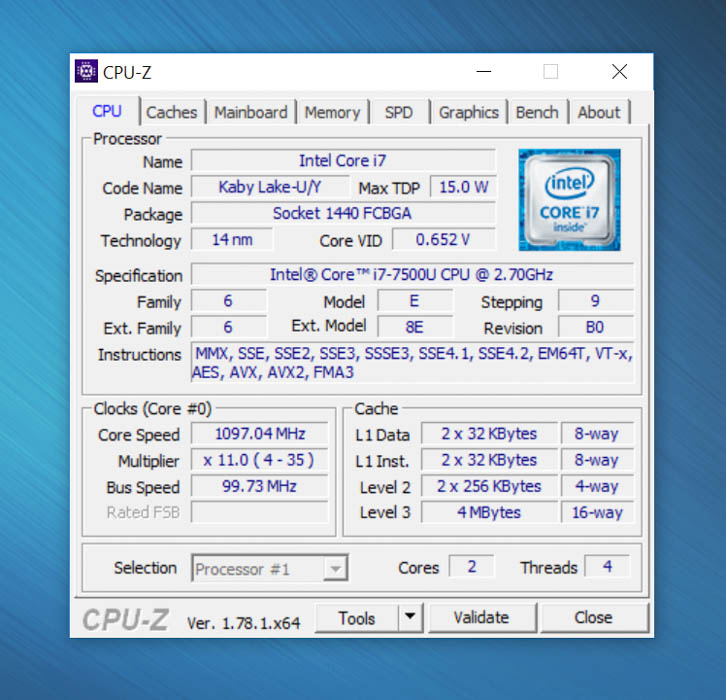726x700 pixels.
Task: Switch to the Bench tab
Action: pos(537,112)
